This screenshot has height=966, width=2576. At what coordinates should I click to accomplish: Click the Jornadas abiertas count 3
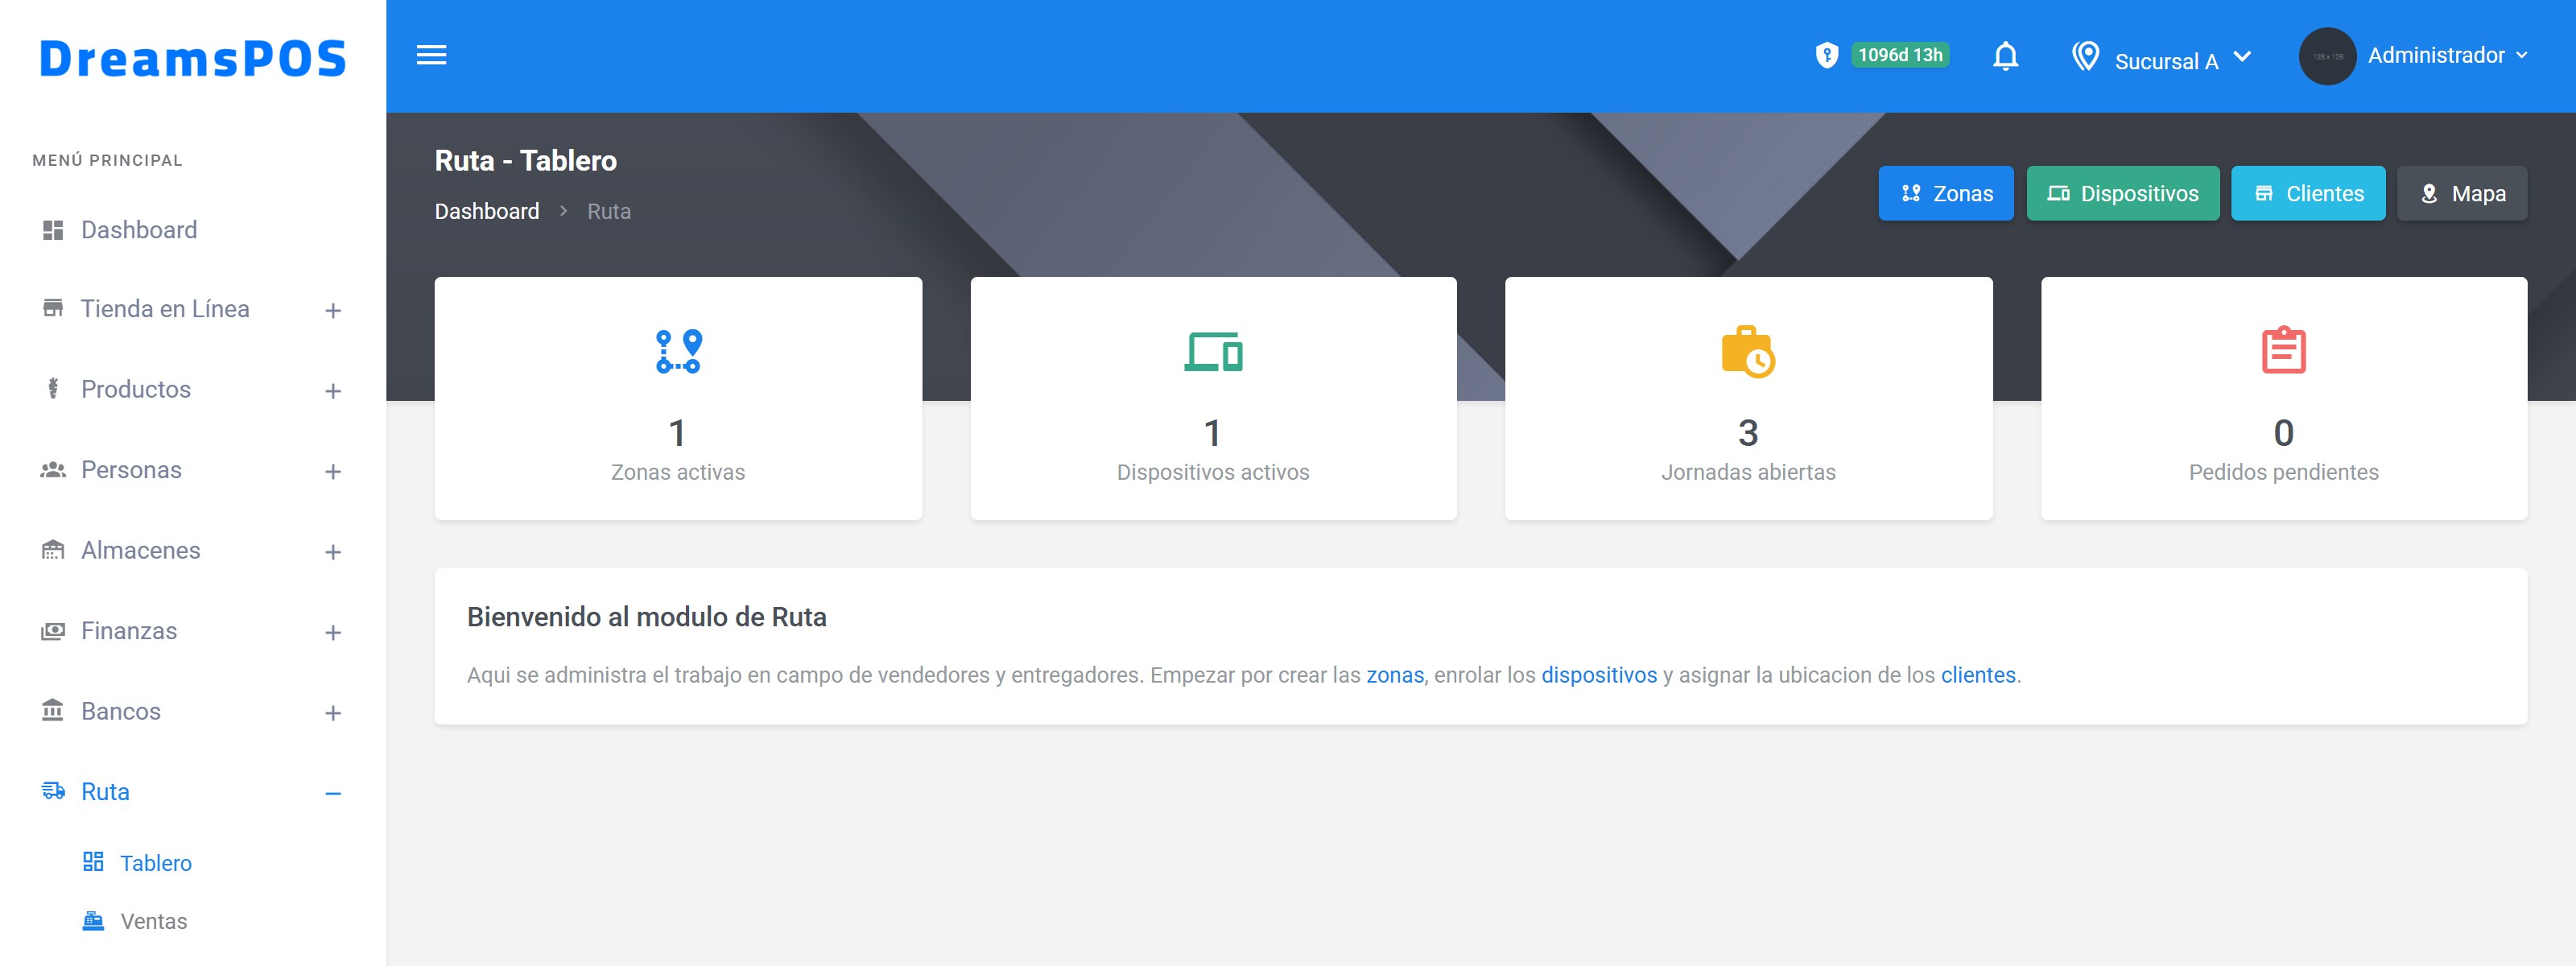click(1747, 433)
